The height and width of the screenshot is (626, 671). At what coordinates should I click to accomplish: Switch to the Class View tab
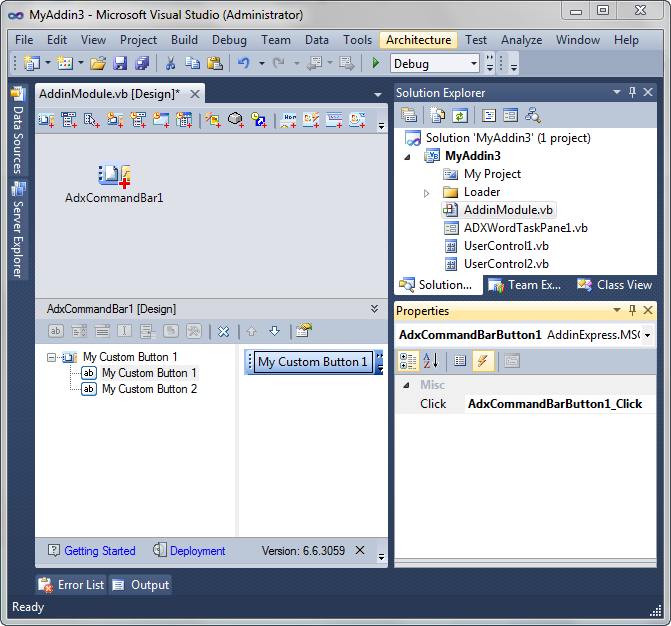point(615,285)
